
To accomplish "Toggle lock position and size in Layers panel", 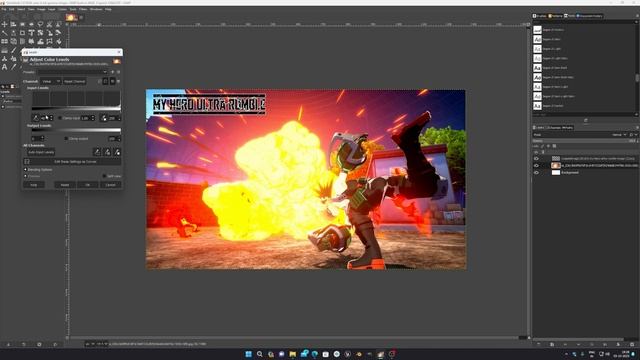I will tap(548, 146).
